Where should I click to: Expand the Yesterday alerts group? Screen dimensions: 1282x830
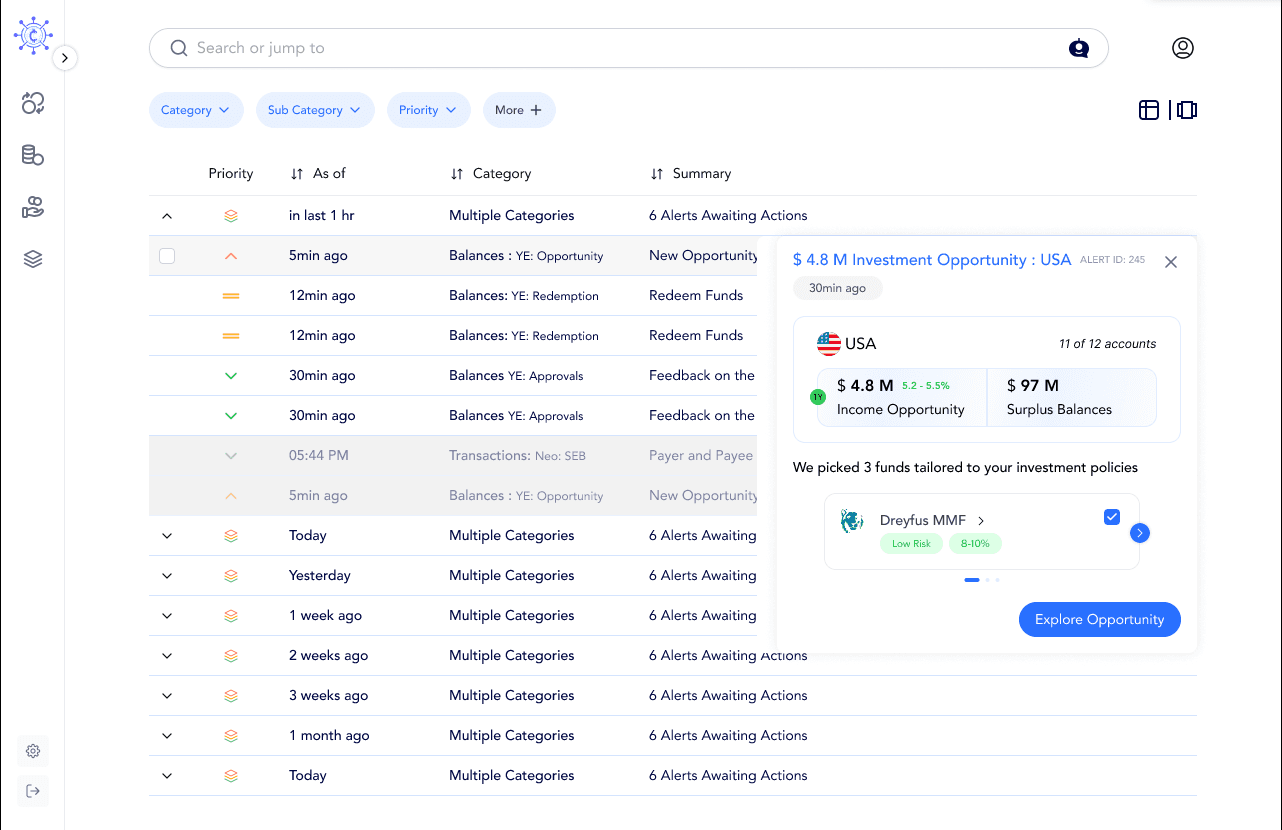coord(167,576)
